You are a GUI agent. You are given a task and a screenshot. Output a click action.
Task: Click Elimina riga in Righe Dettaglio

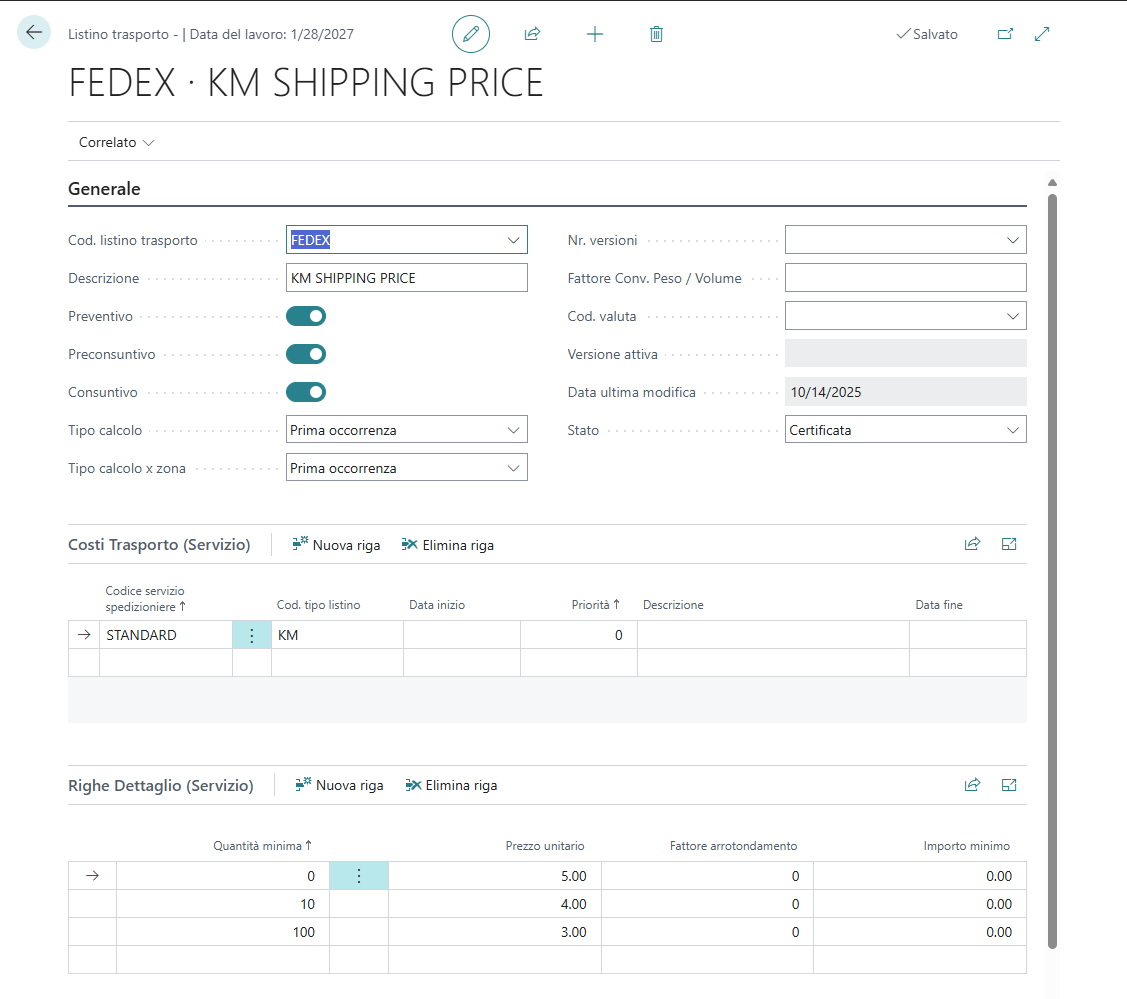click(x=451, y=785)
